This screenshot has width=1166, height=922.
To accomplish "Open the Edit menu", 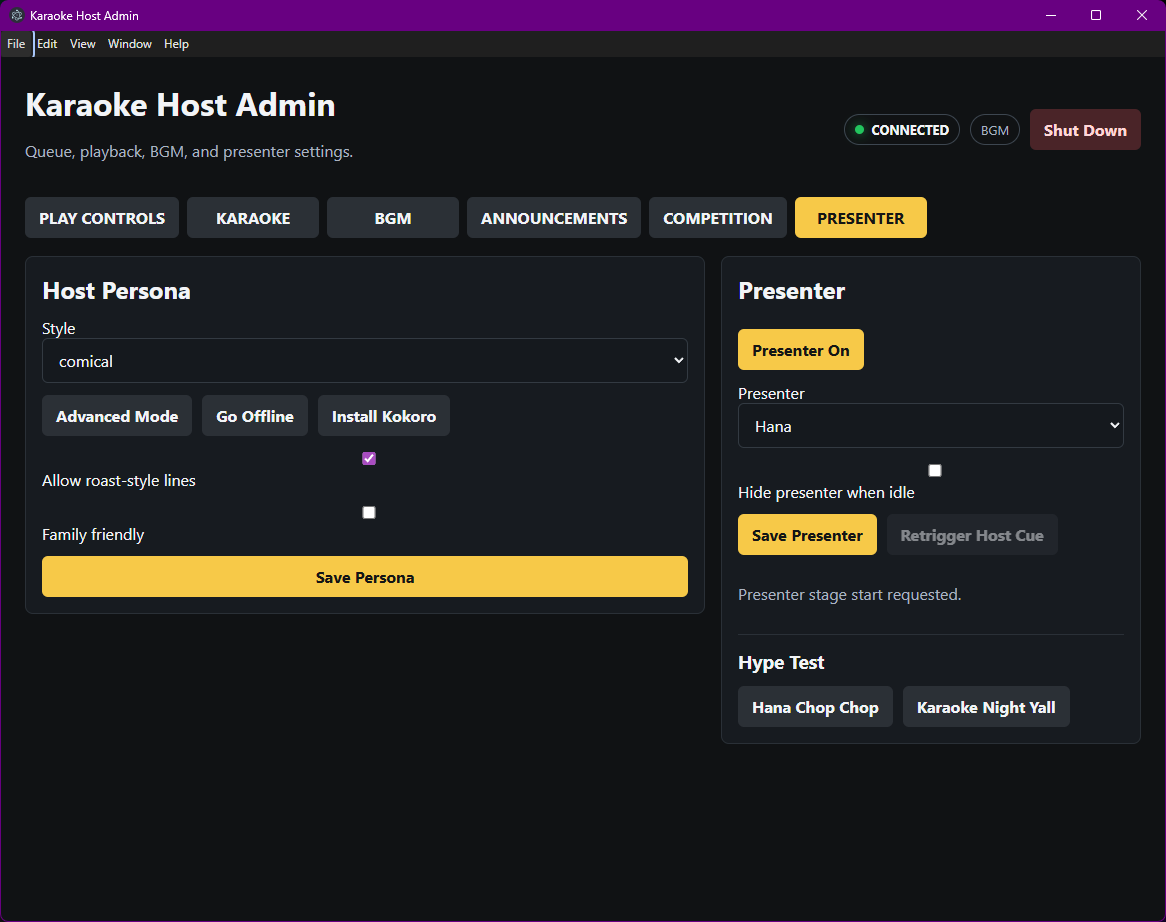I will coord(47,44).
